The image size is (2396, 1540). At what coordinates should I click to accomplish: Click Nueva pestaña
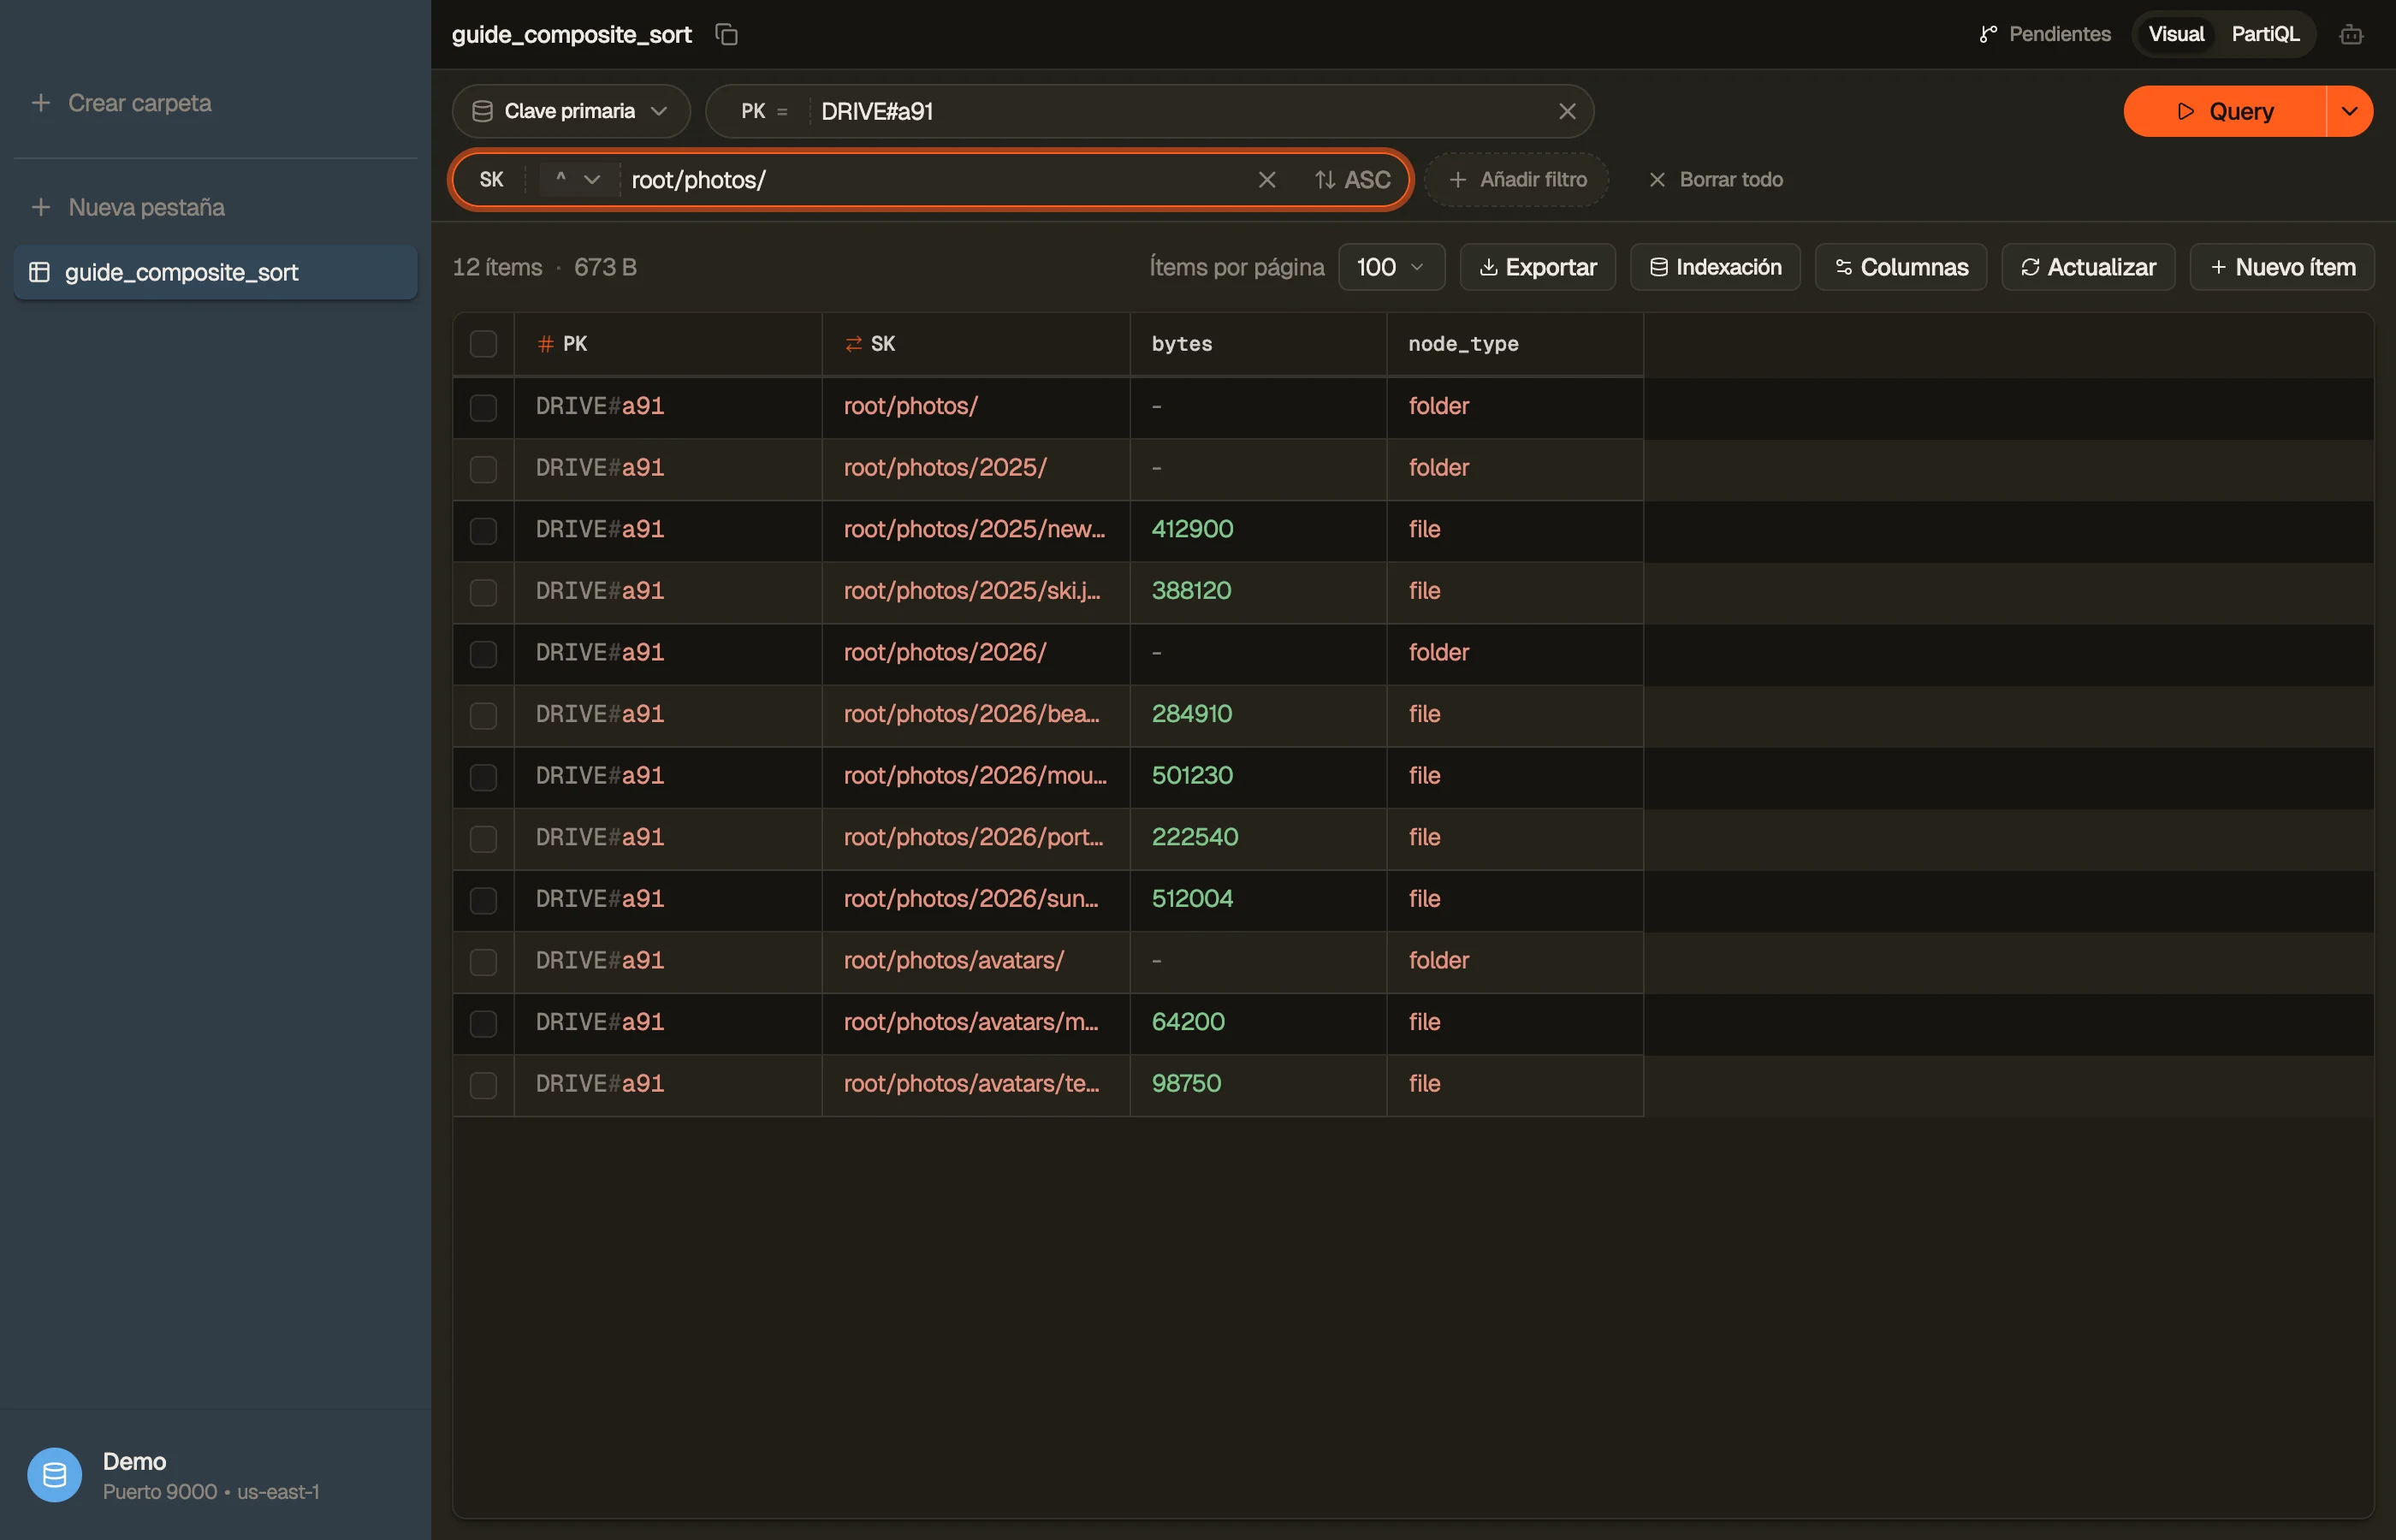tap(128, 207)
